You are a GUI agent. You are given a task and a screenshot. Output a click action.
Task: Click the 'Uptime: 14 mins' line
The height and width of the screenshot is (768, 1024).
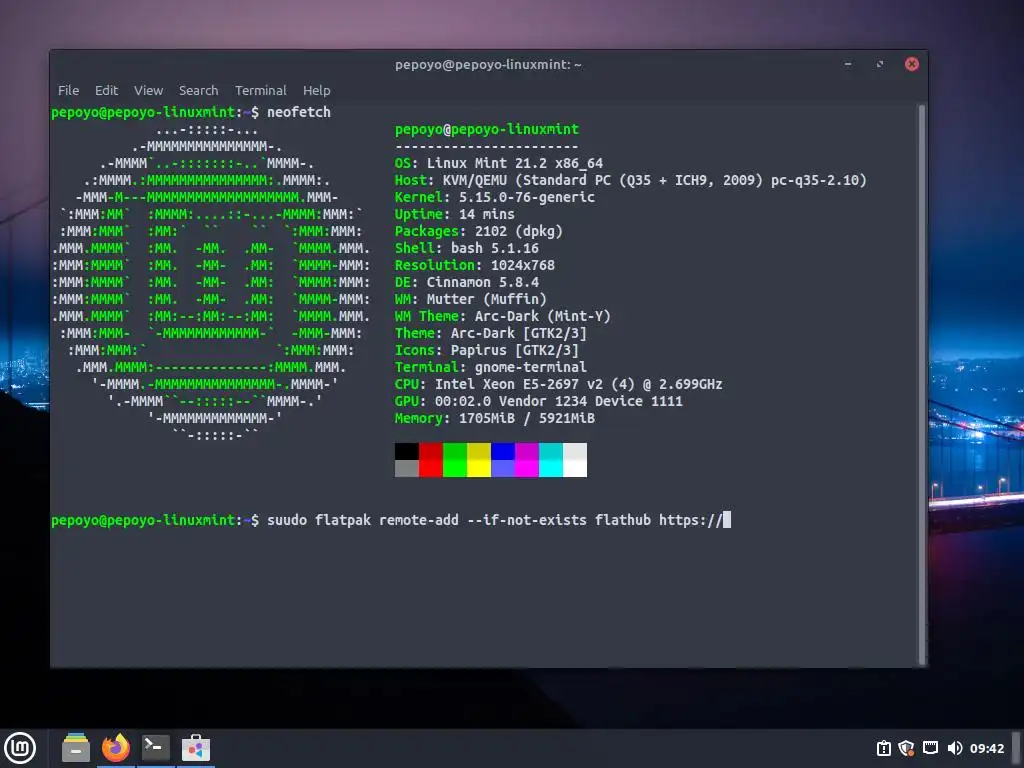tap(455, 214)
